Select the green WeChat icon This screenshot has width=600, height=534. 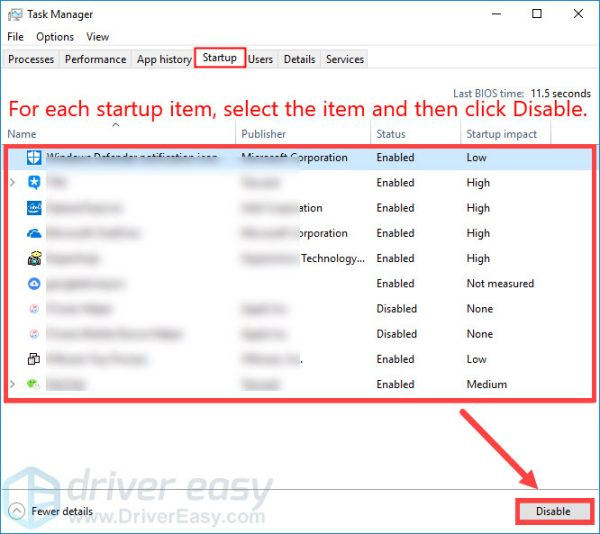pos(34,384)
